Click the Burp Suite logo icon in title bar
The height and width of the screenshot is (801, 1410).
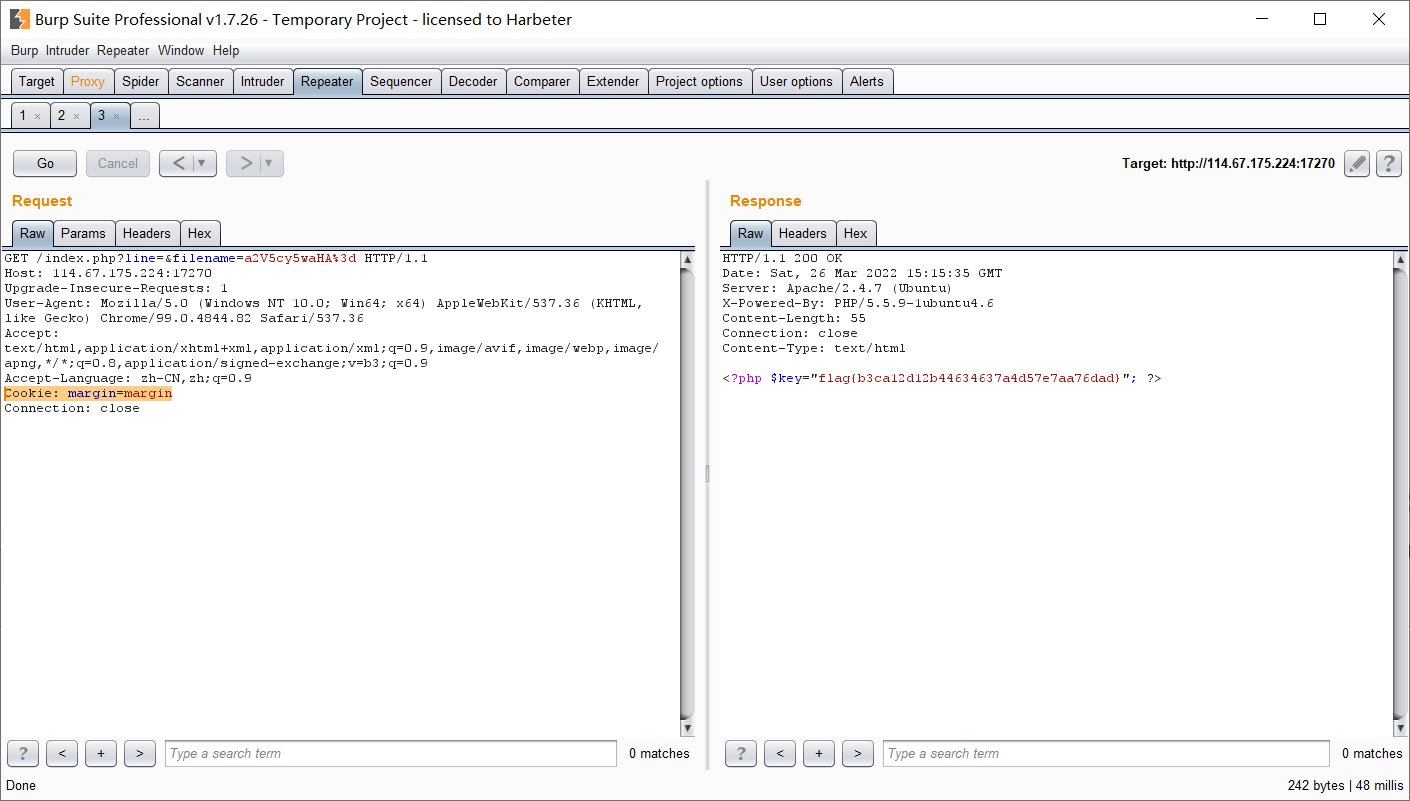[x=19, y=19]
